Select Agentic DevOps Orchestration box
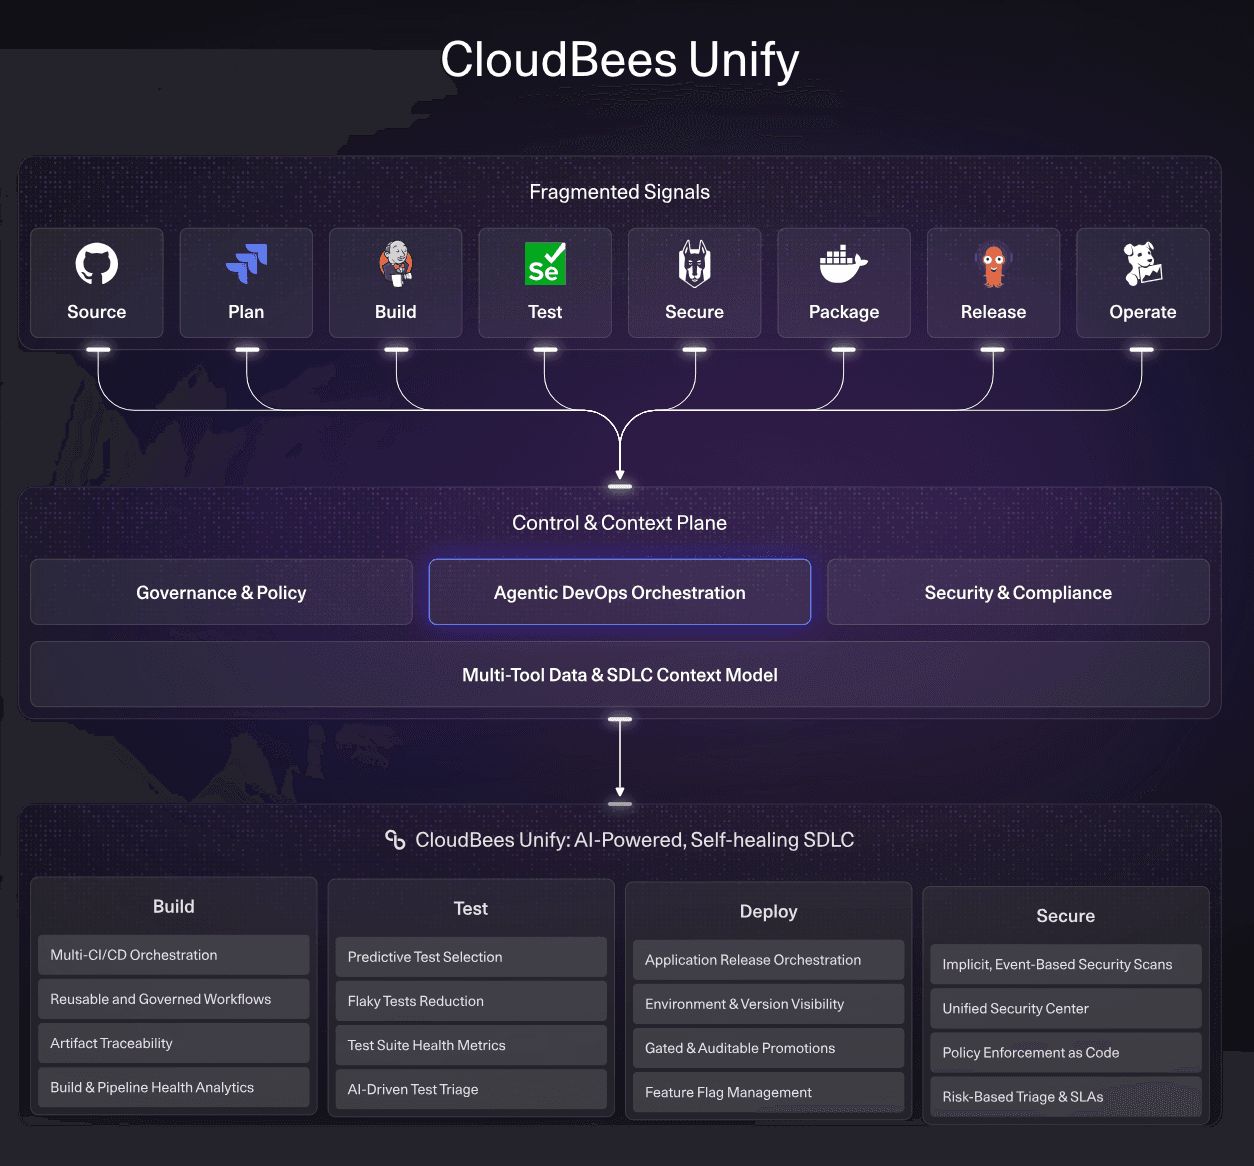The width and height of the screenshot is (1254, 1166). (x=620, y=592)
